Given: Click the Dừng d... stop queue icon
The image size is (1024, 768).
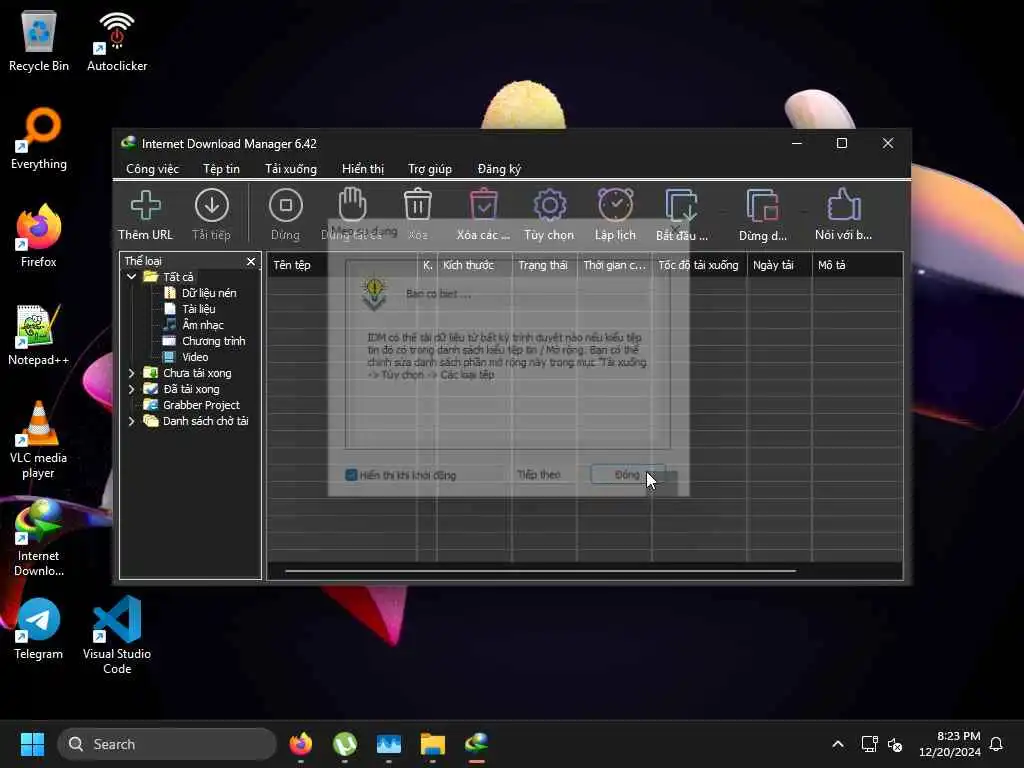Looking at the screenshot, I should pos(763,206).
